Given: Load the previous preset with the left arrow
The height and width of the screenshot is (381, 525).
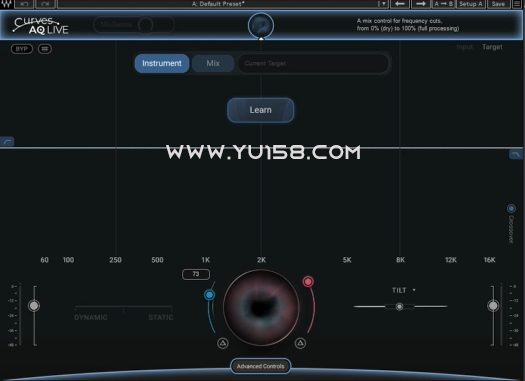Looking at the screenshot, I should (400, 4).
